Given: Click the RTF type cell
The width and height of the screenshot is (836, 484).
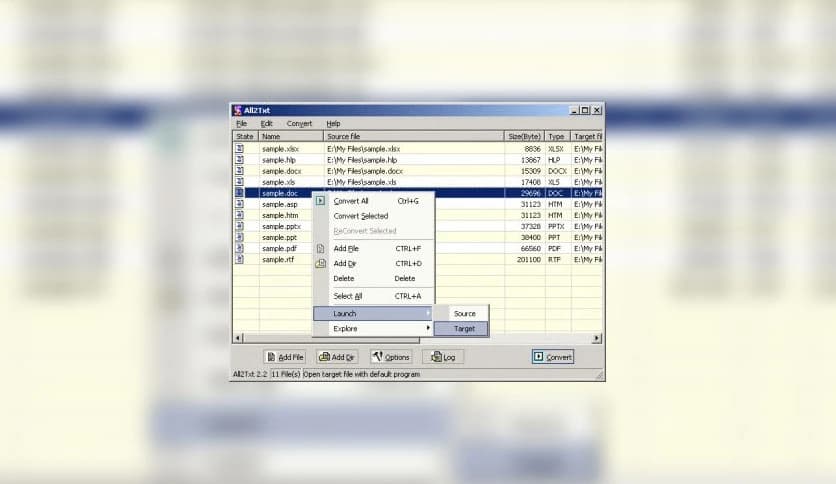Looking at the screenshot, I should (x=554, y=260).
